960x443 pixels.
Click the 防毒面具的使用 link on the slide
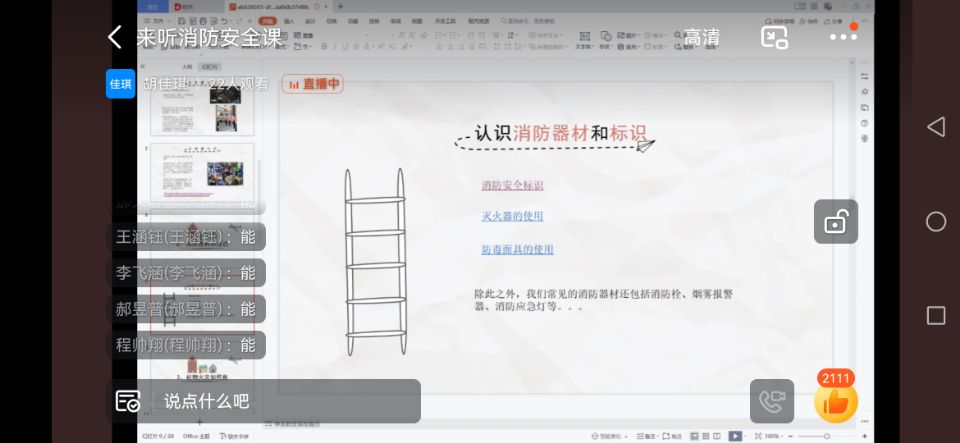coord(517,250)
